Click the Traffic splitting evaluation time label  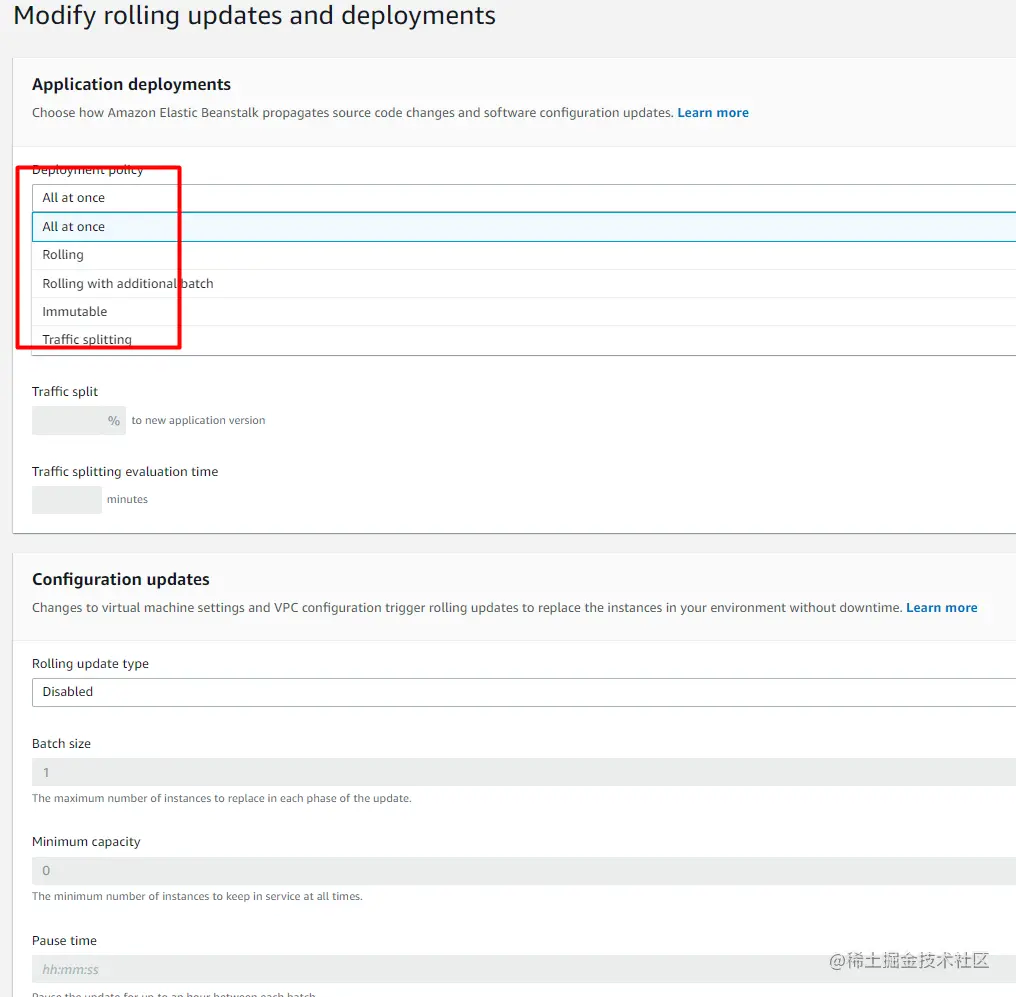coord(125,472)
